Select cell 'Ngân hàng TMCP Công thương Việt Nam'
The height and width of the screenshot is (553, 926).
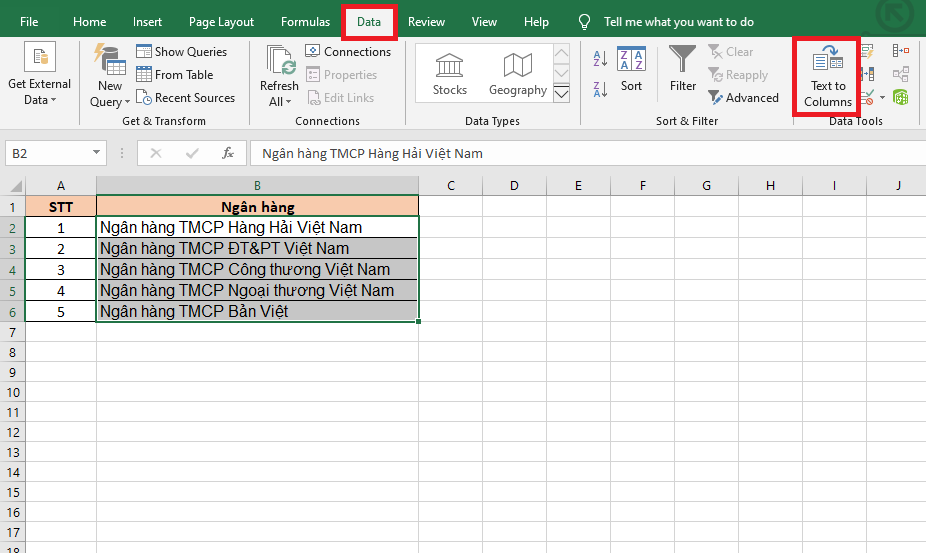click(x=257, y=269)
